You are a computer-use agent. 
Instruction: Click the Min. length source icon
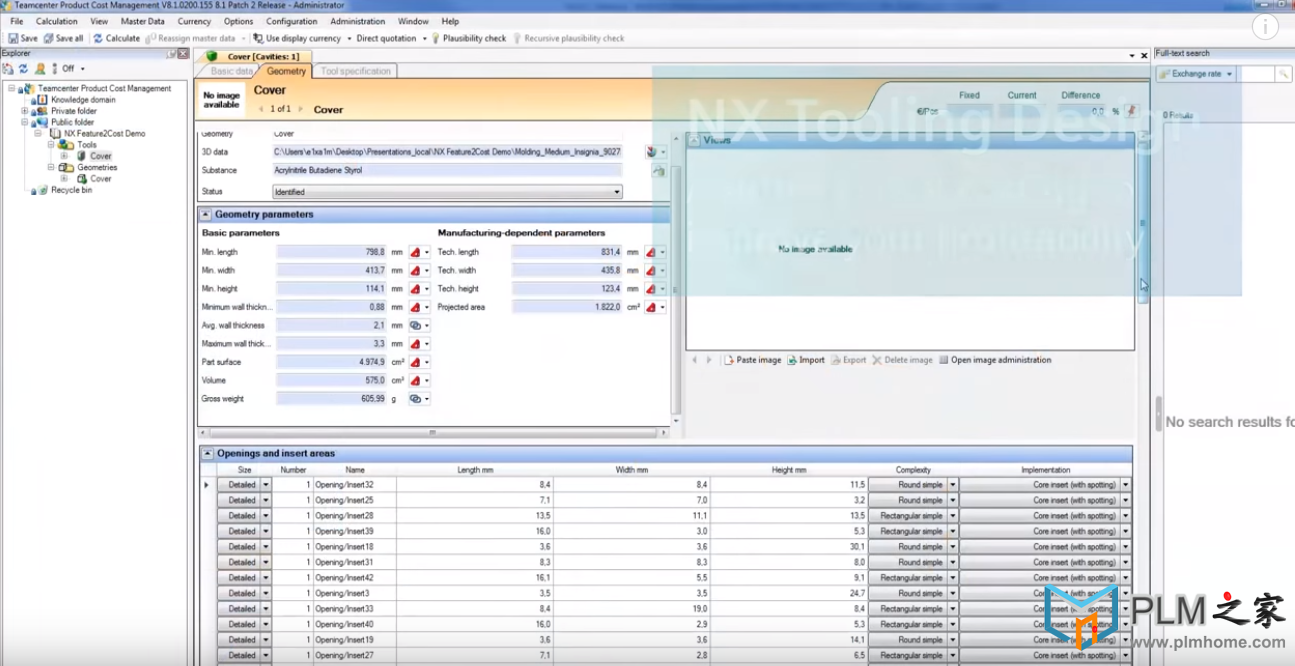tap(414, 252)
